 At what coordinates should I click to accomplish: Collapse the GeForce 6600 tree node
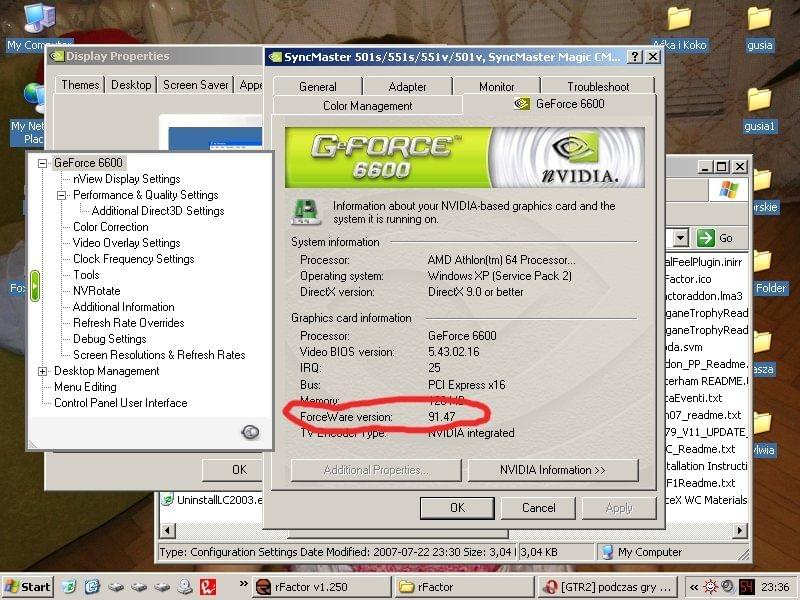pyautogui.click(x=43, y=163)
